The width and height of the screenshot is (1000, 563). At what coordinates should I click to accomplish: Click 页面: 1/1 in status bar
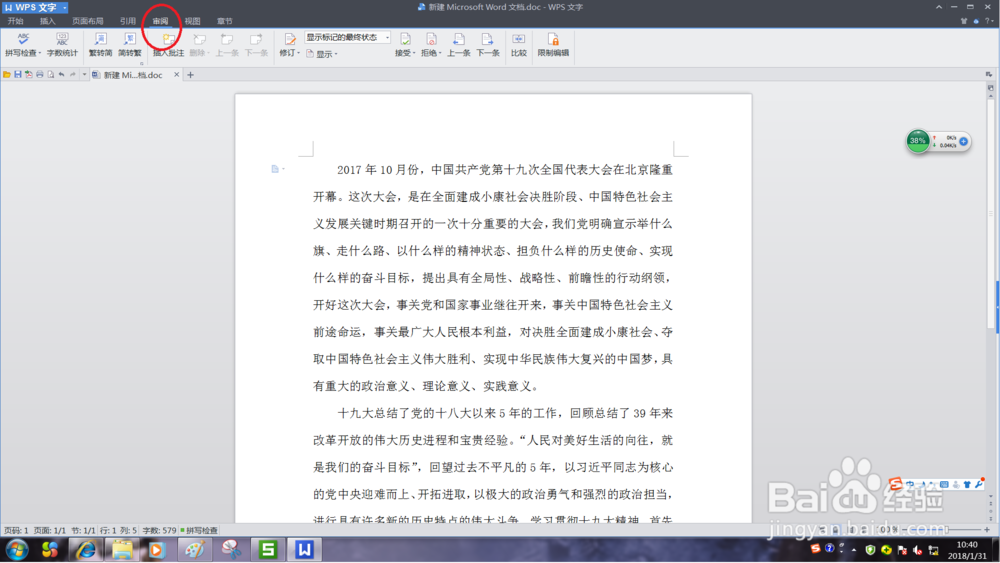pyautogui.click(x=50, y=530)
